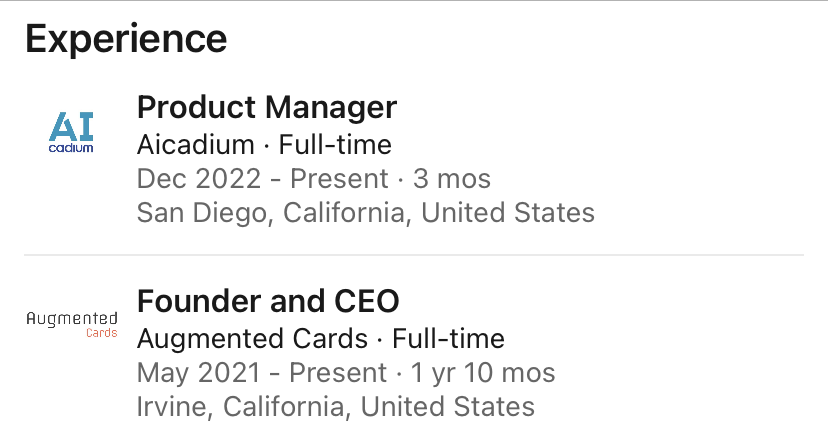
Task: Select Full-time label beside Augmented Cards
Action: pos(448,338)
